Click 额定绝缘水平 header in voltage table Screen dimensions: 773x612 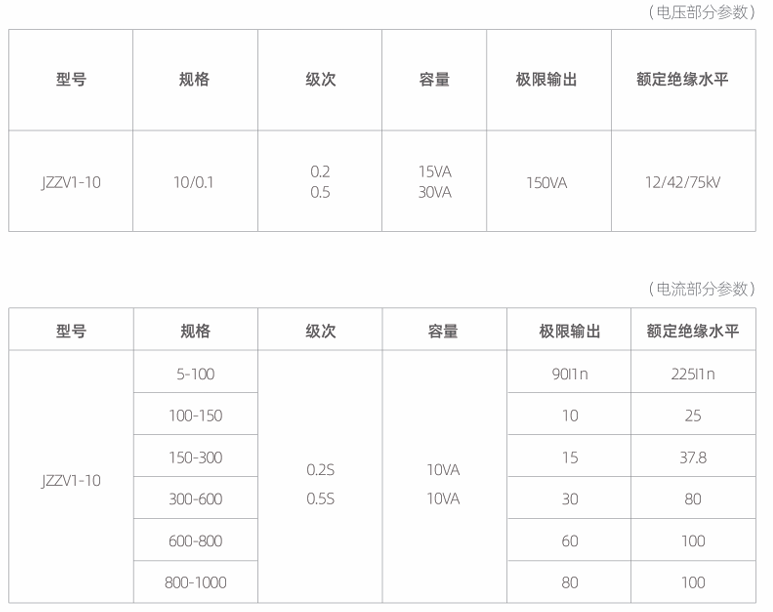tap(683, 80)
